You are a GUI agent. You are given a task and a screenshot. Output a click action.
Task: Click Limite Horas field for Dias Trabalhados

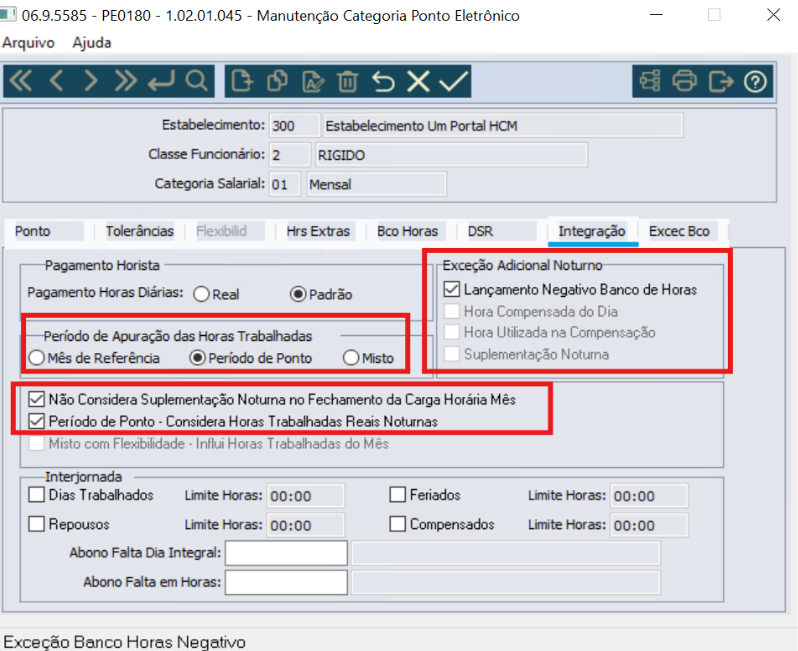[x=305, y=496]
